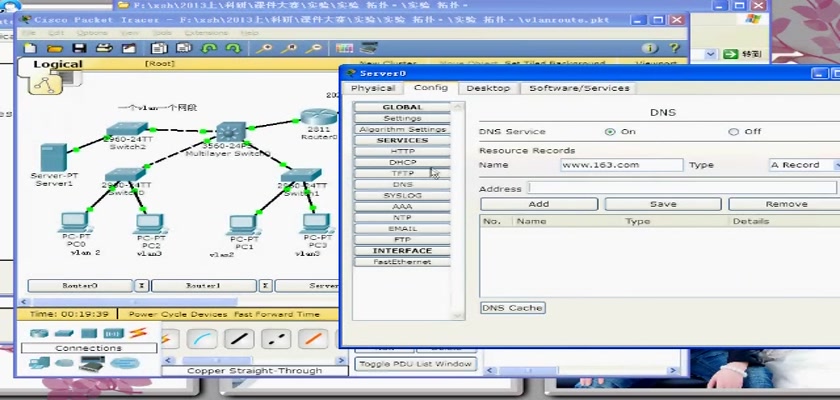Select the WAN Emulation cloud category icon
Screen dimensions: 840x400
click(64, 363)
